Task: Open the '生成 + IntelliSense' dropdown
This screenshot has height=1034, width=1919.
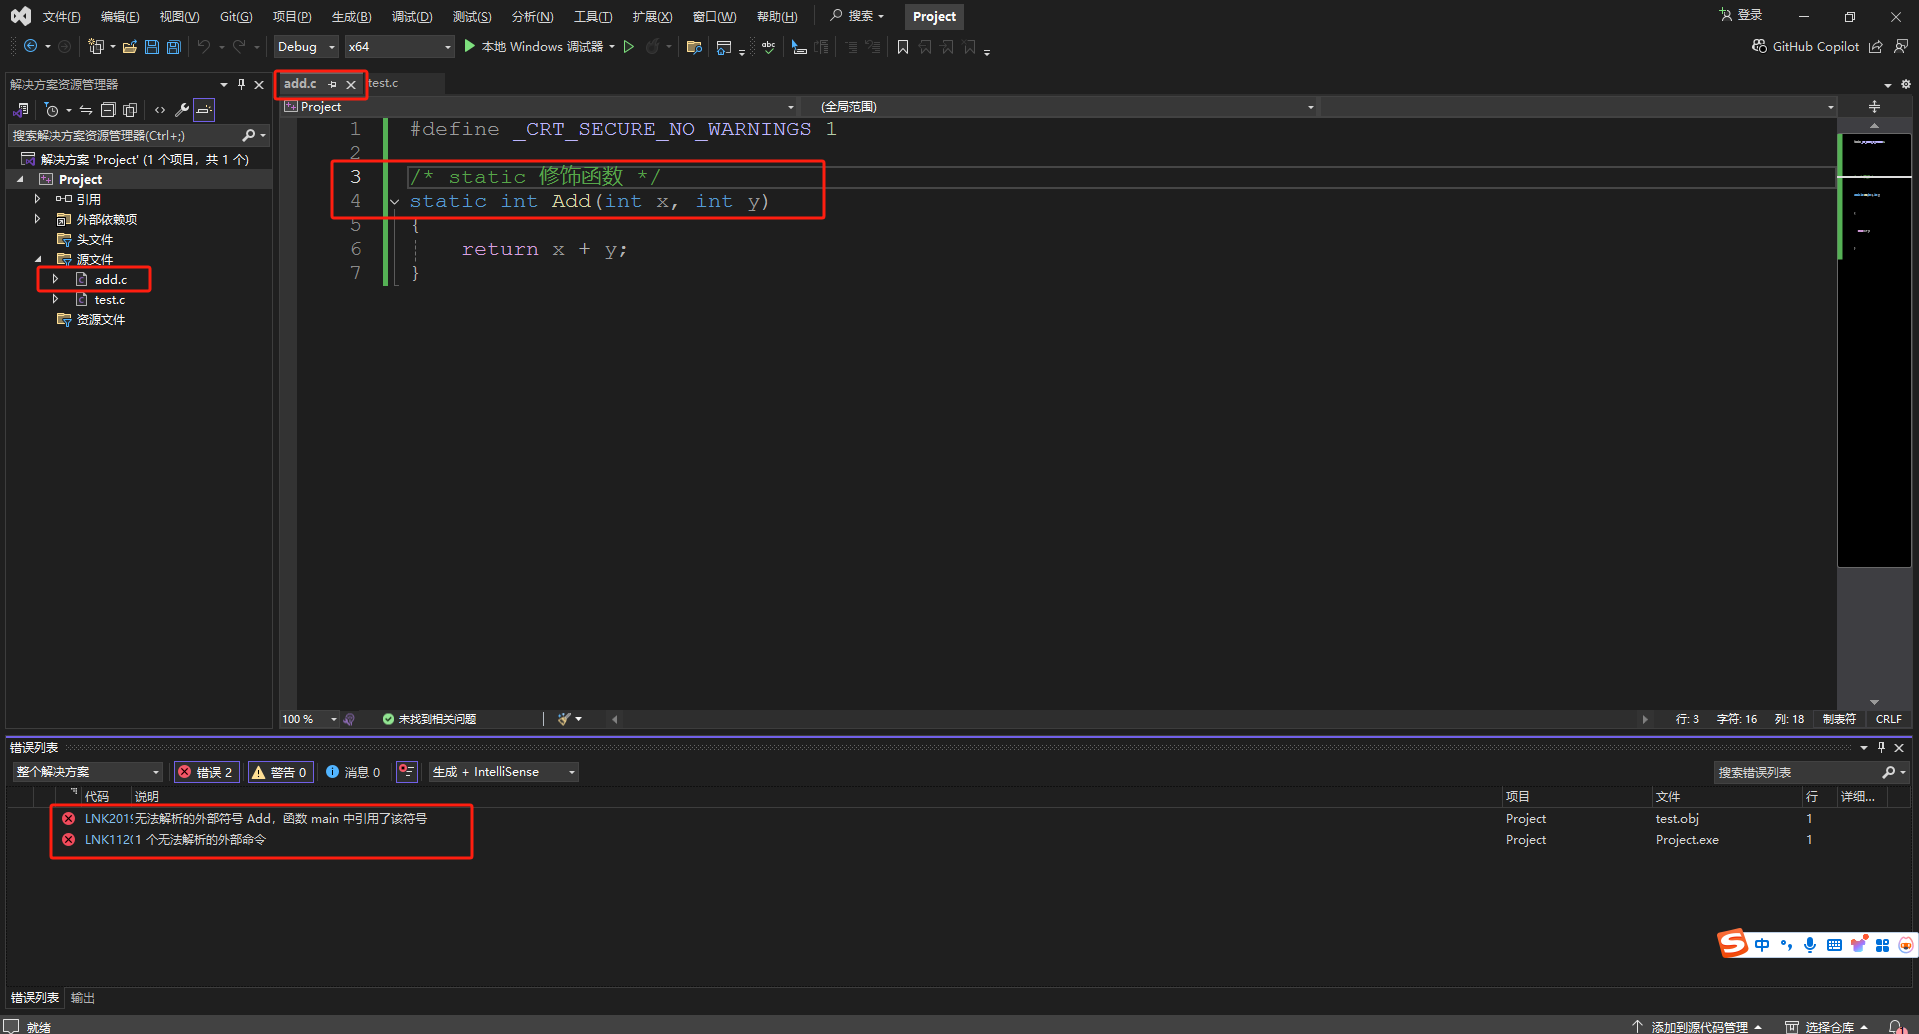Action: (504, 772)
